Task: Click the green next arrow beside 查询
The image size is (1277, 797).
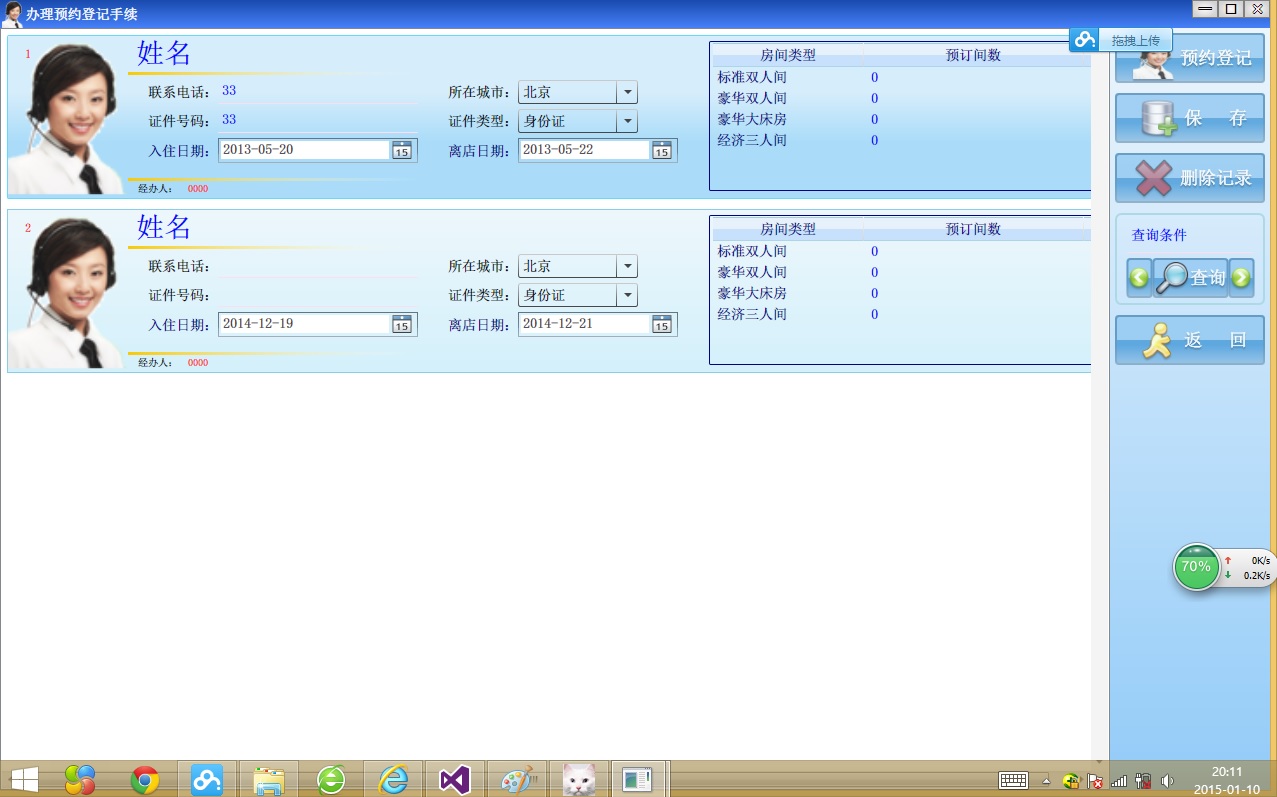Action: point(1241,278)
